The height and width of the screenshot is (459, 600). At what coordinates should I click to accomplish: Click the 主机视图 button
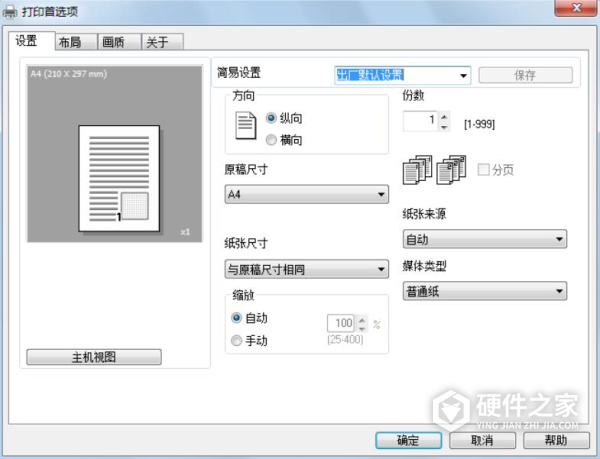click(94, 357)
